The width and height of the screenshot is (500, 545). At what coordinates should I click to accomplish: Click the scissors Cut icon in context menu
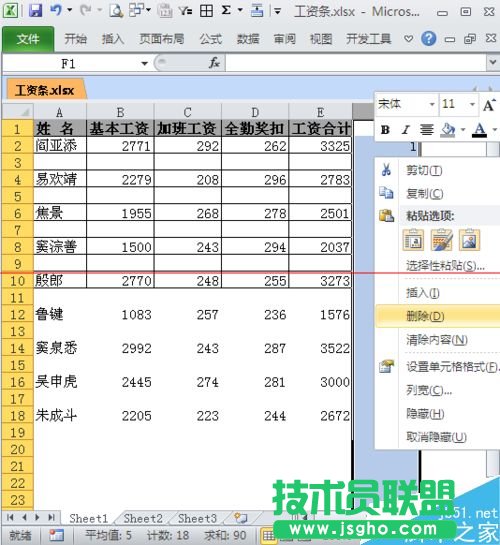(386, 170)
